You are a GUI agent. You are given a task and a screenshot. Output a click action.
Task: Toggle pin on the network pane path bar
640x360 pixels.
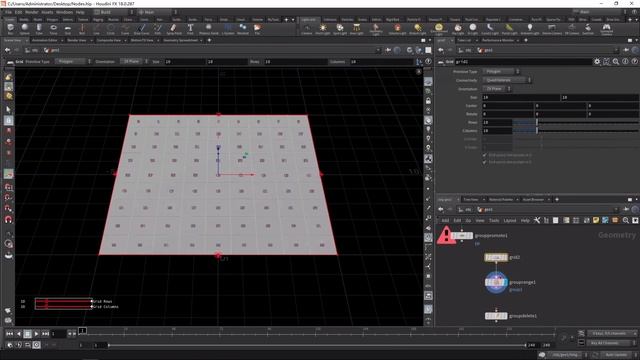point(627,209)
